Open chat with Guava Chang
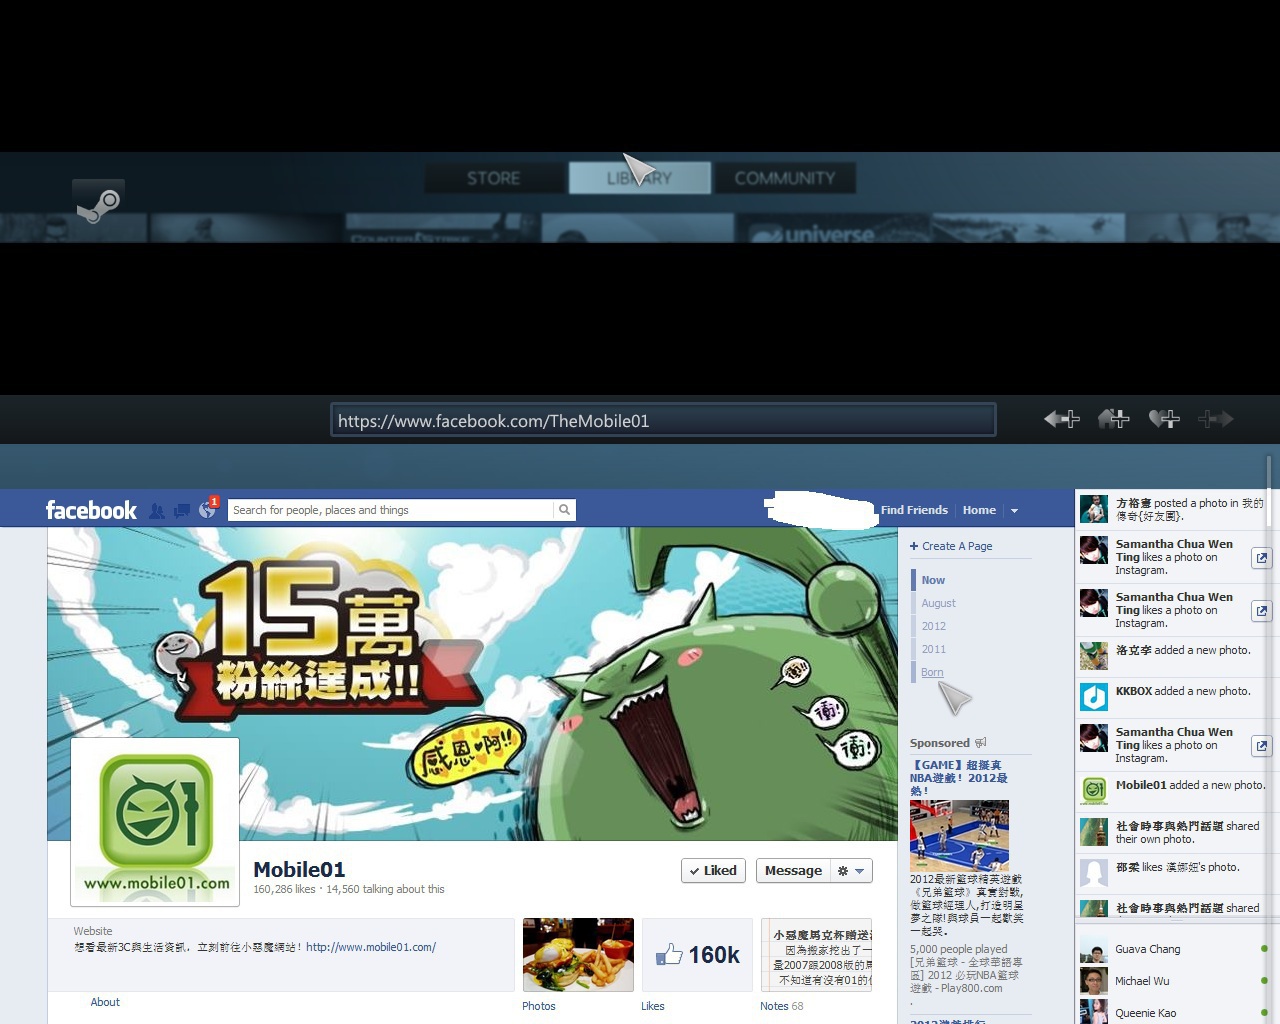Viewport: 1280px width, 1024px height. coord(1175,949)
